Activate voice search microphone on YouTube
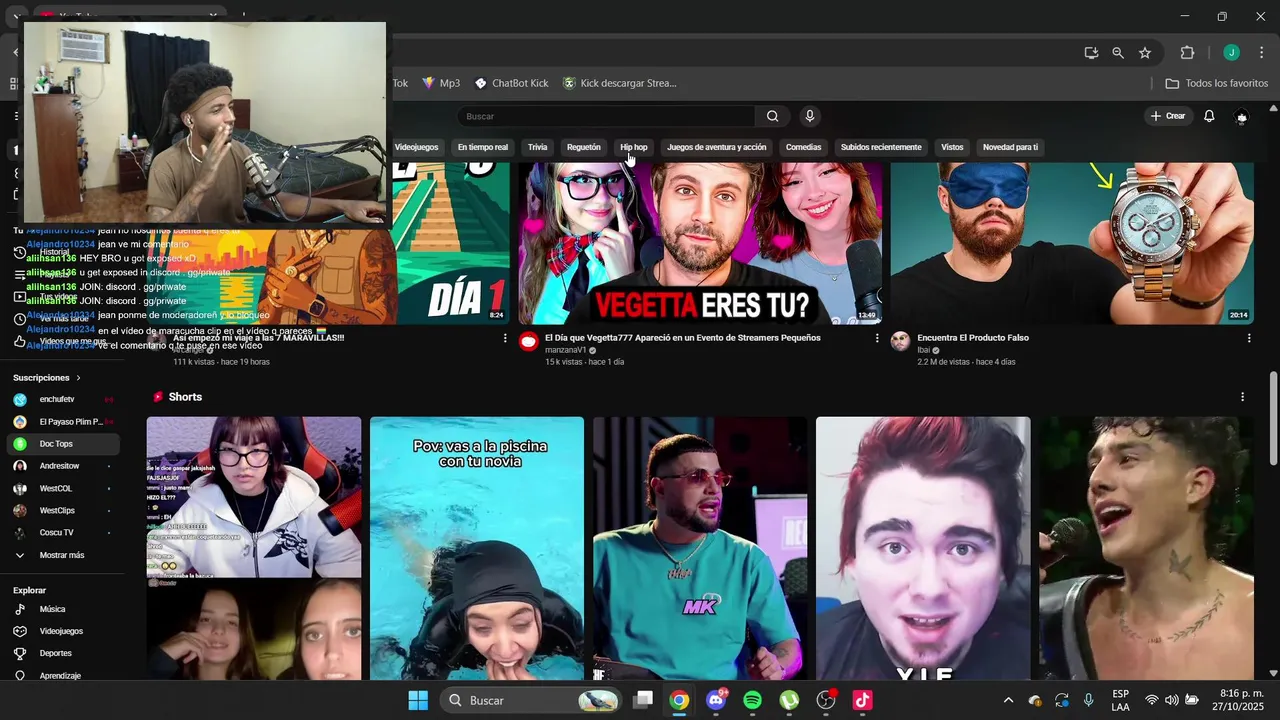Image resolution: width=1280 pixels, height=720 pixels. click(810, 116)
